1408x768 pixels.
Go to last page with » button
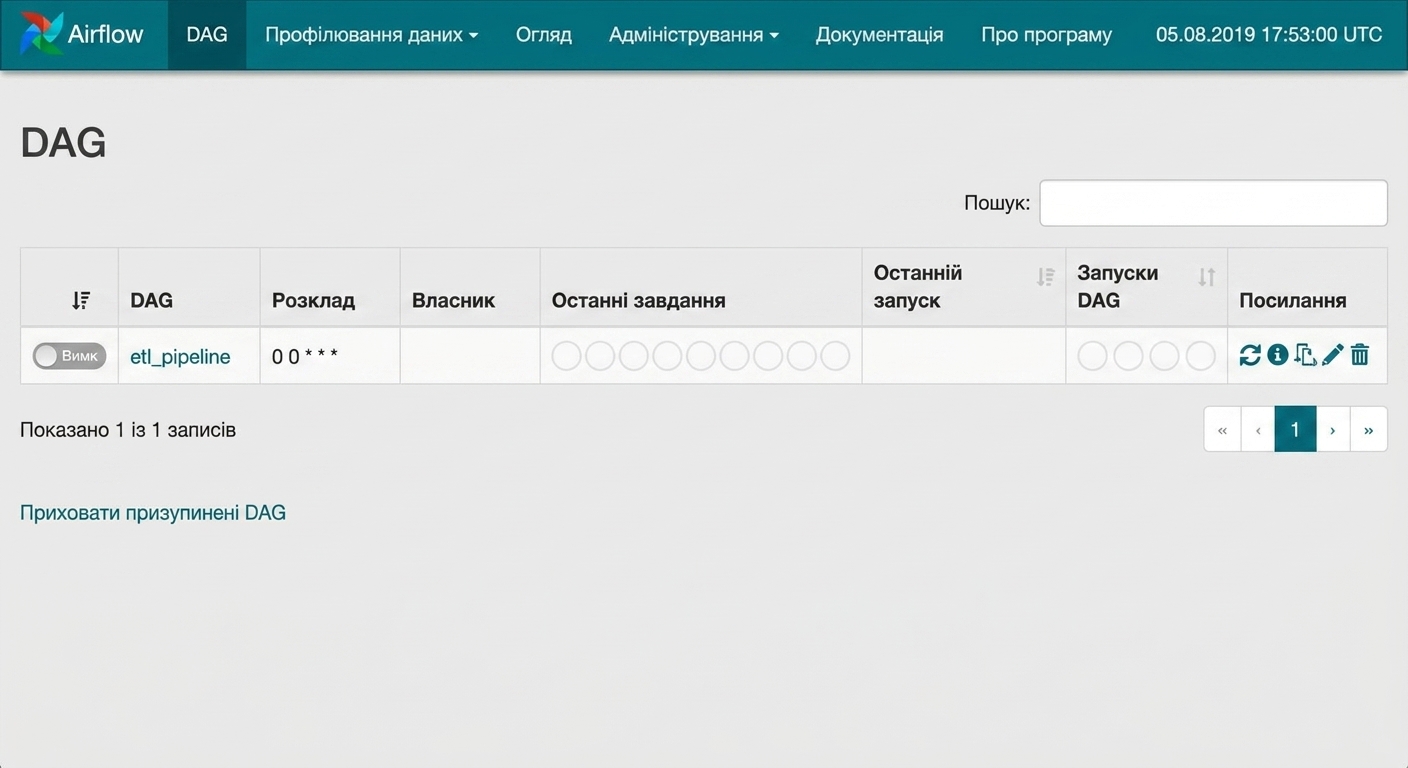(1369, 429)
